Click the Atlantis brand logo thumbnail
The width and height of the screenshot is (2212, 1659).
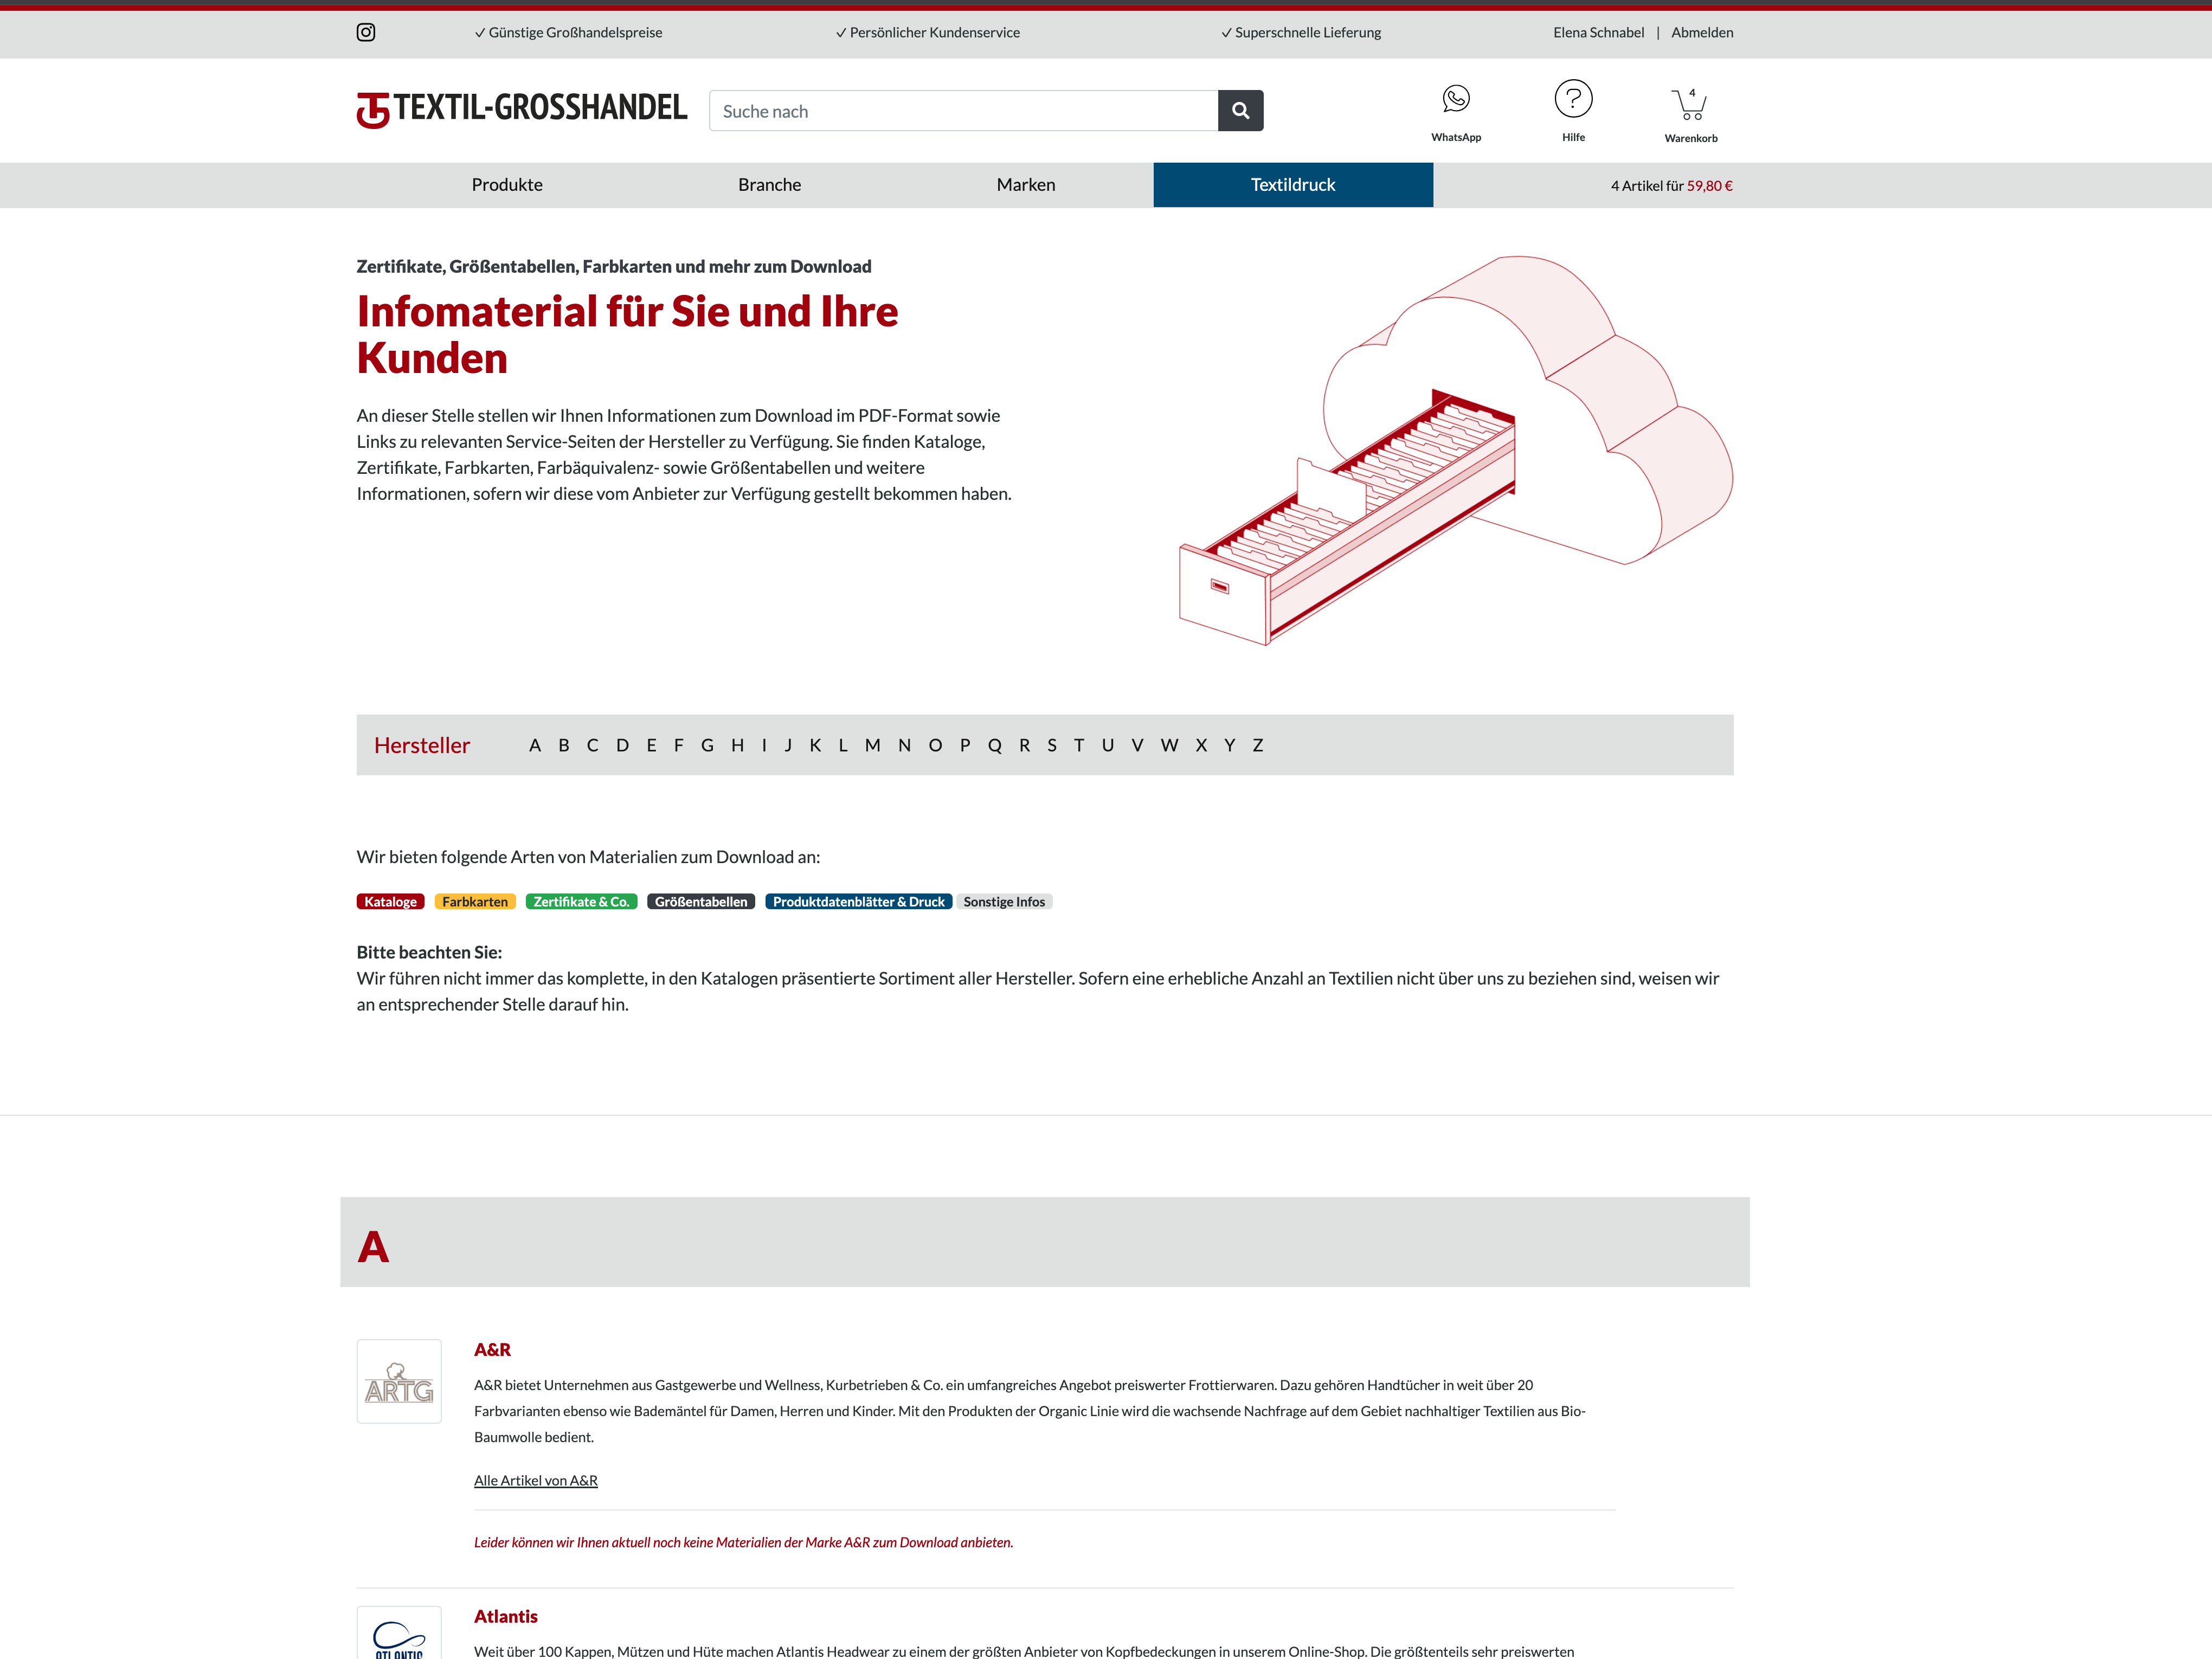[x=399, y=1633]
